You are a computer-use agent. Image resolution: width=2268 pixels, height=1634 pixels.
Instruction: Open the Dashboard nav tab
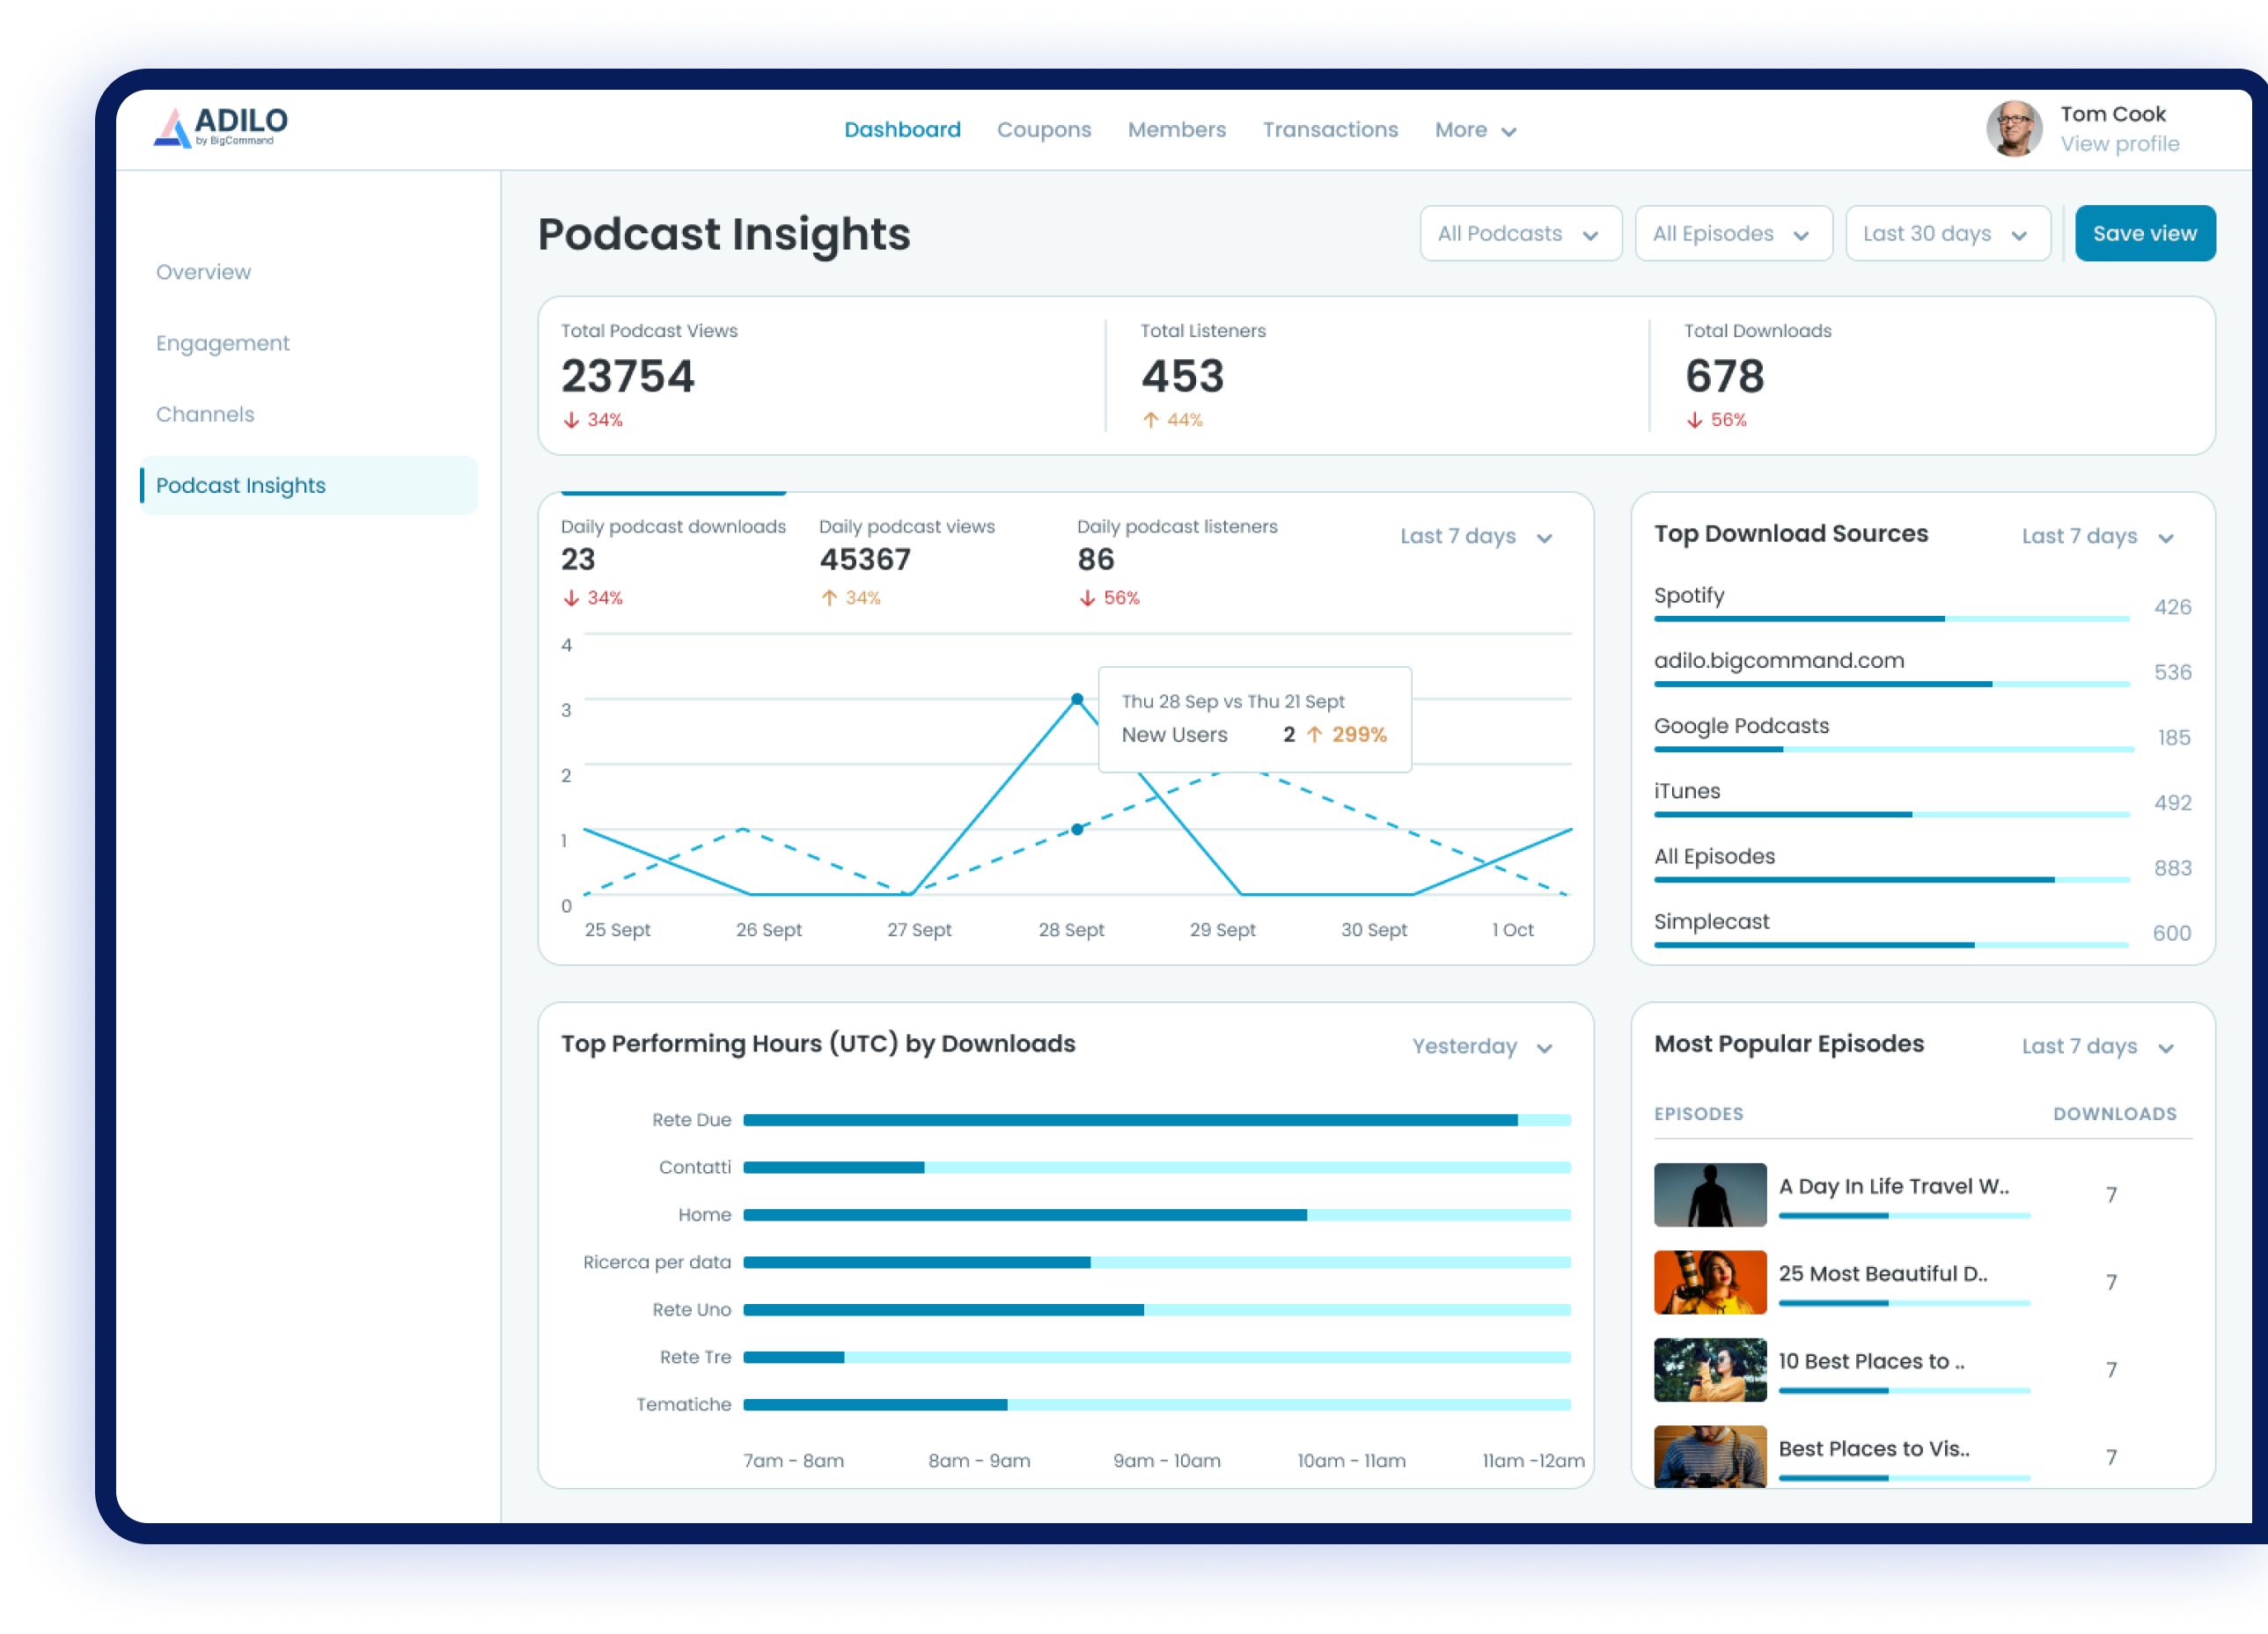[902, 130]
